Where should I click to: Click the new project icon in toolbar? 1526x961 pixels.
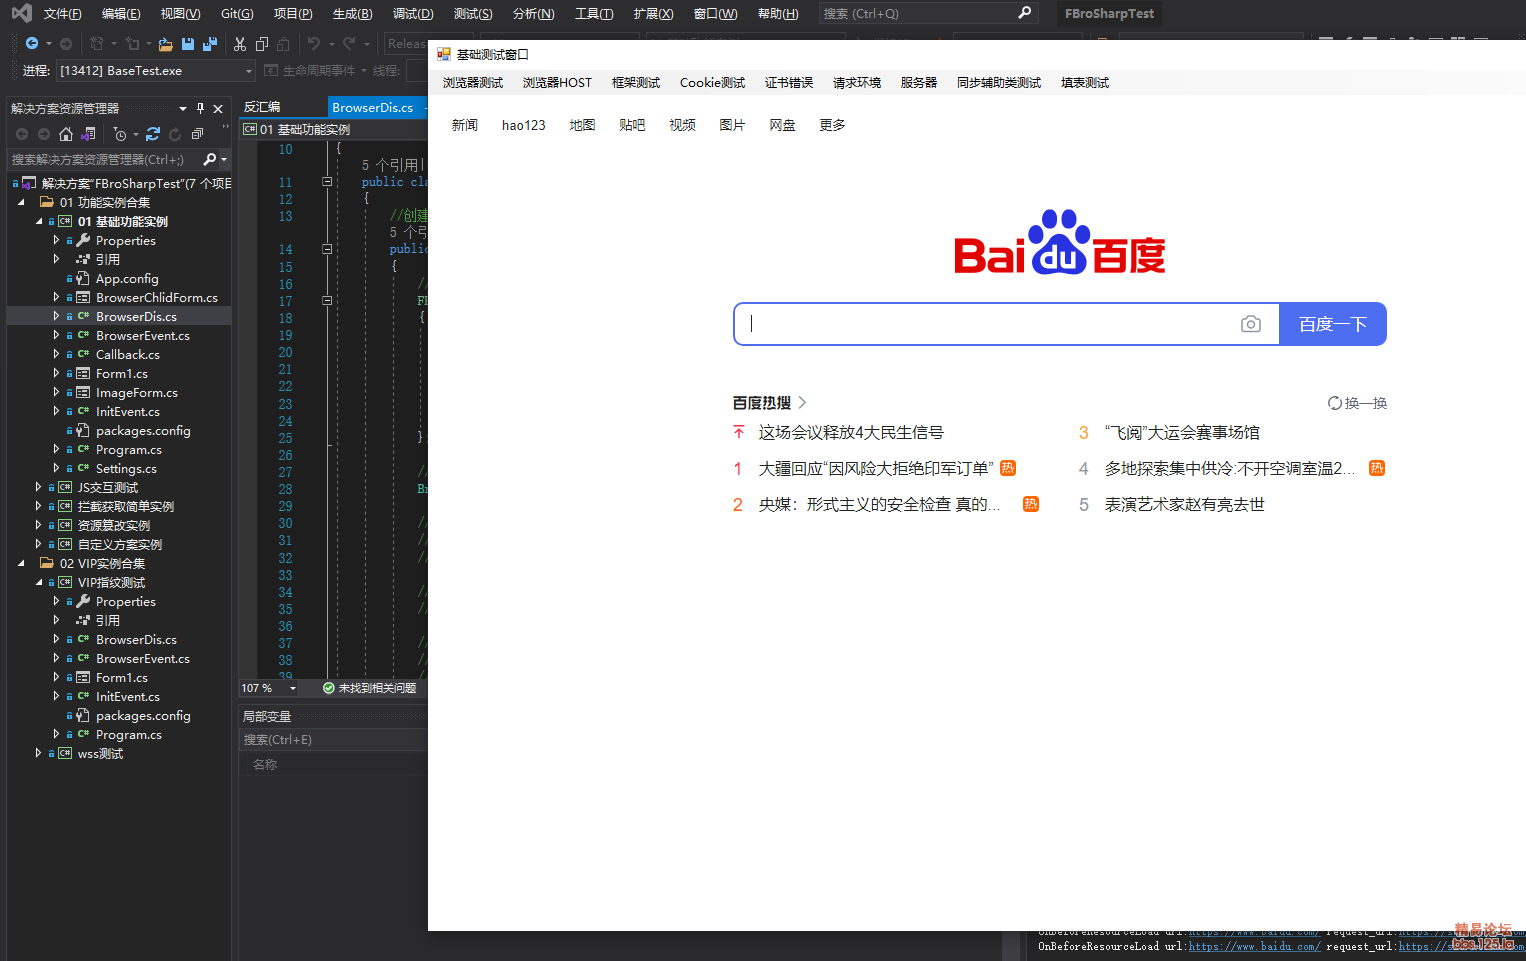(x=97, y=44)
